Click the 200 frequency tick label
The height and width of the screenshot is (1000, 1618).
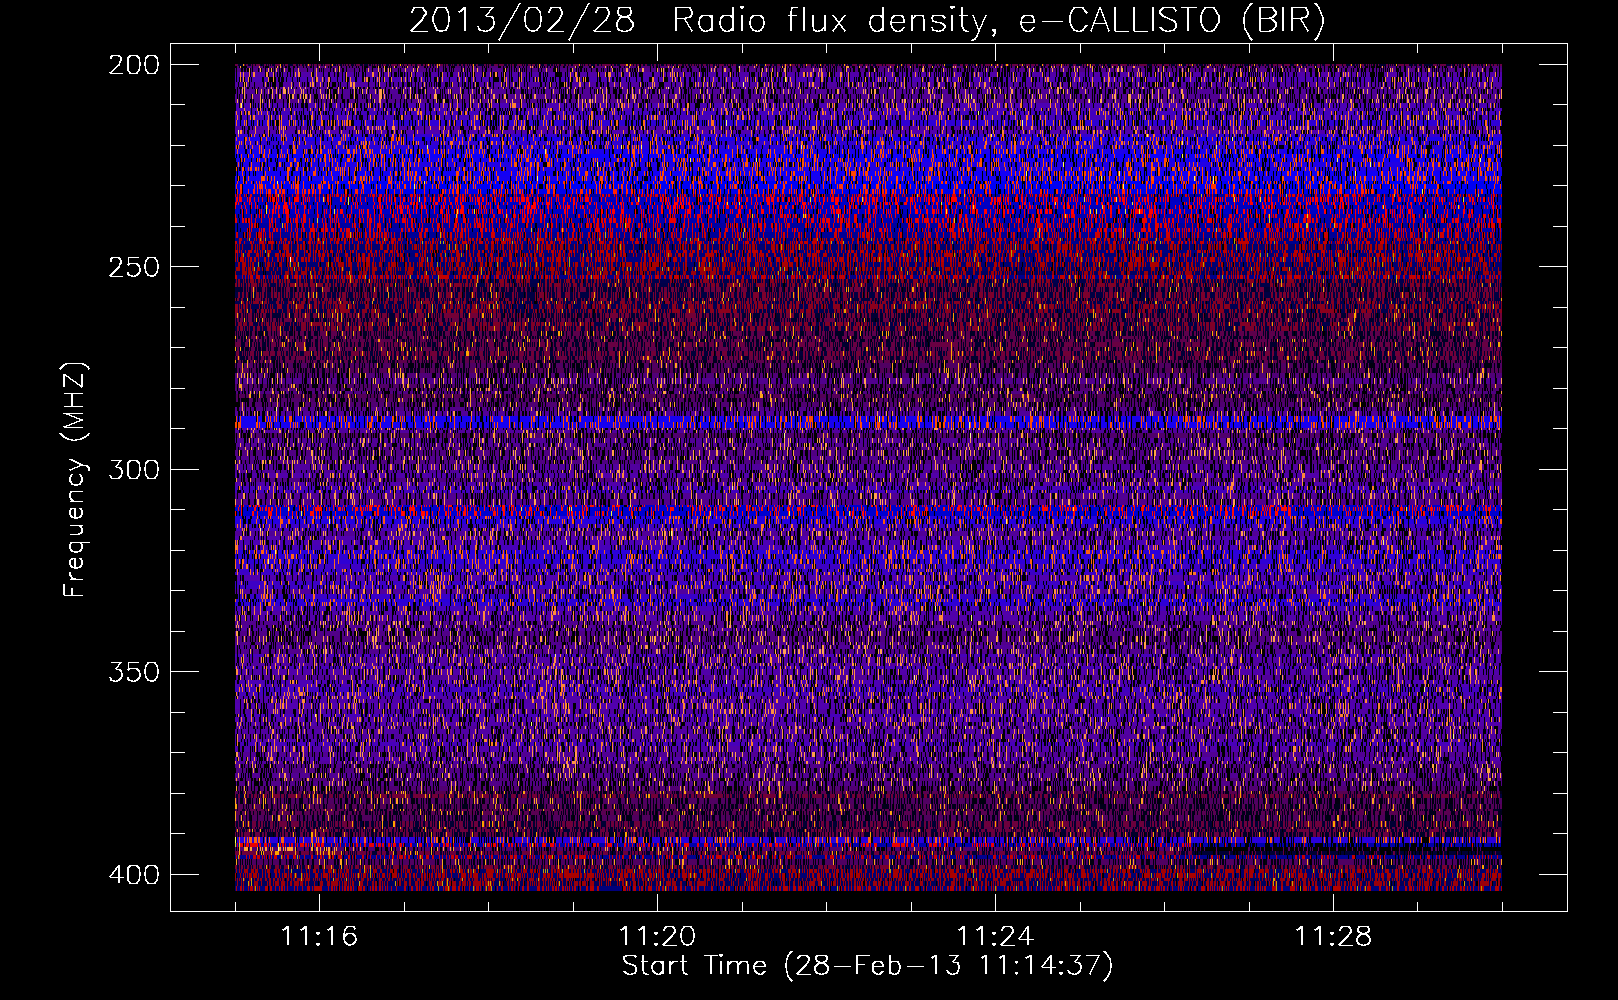pos(133,65)
